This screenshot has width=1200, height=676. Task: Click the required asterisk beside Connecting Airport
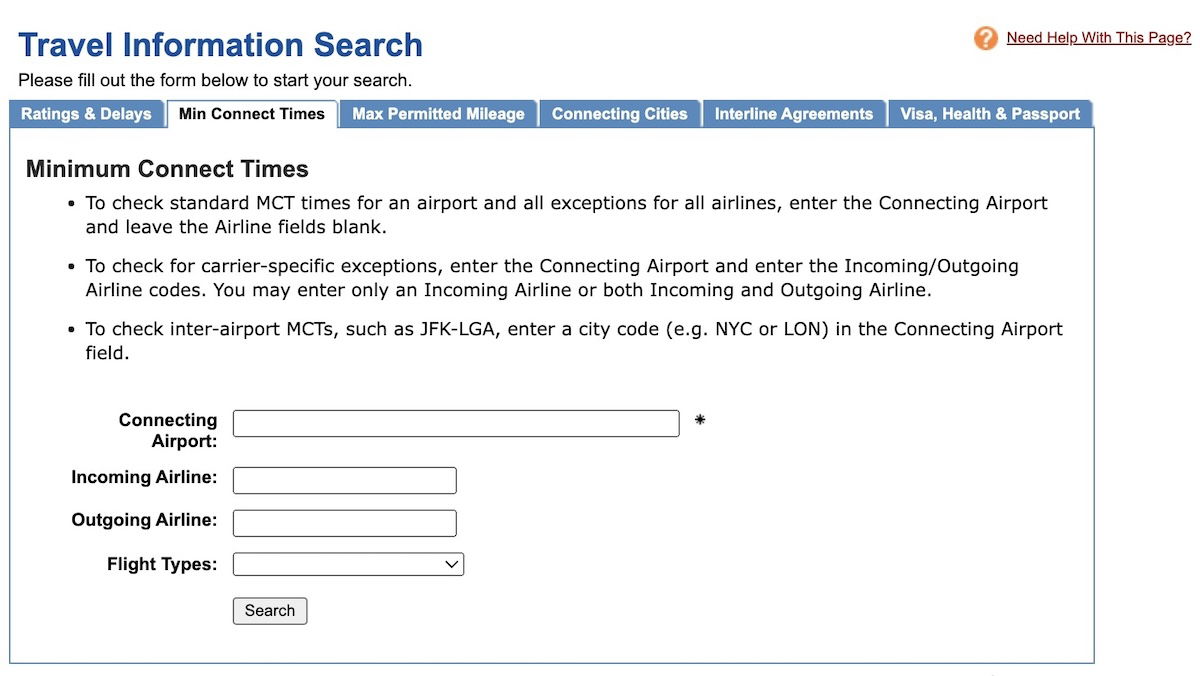(700, 420)
